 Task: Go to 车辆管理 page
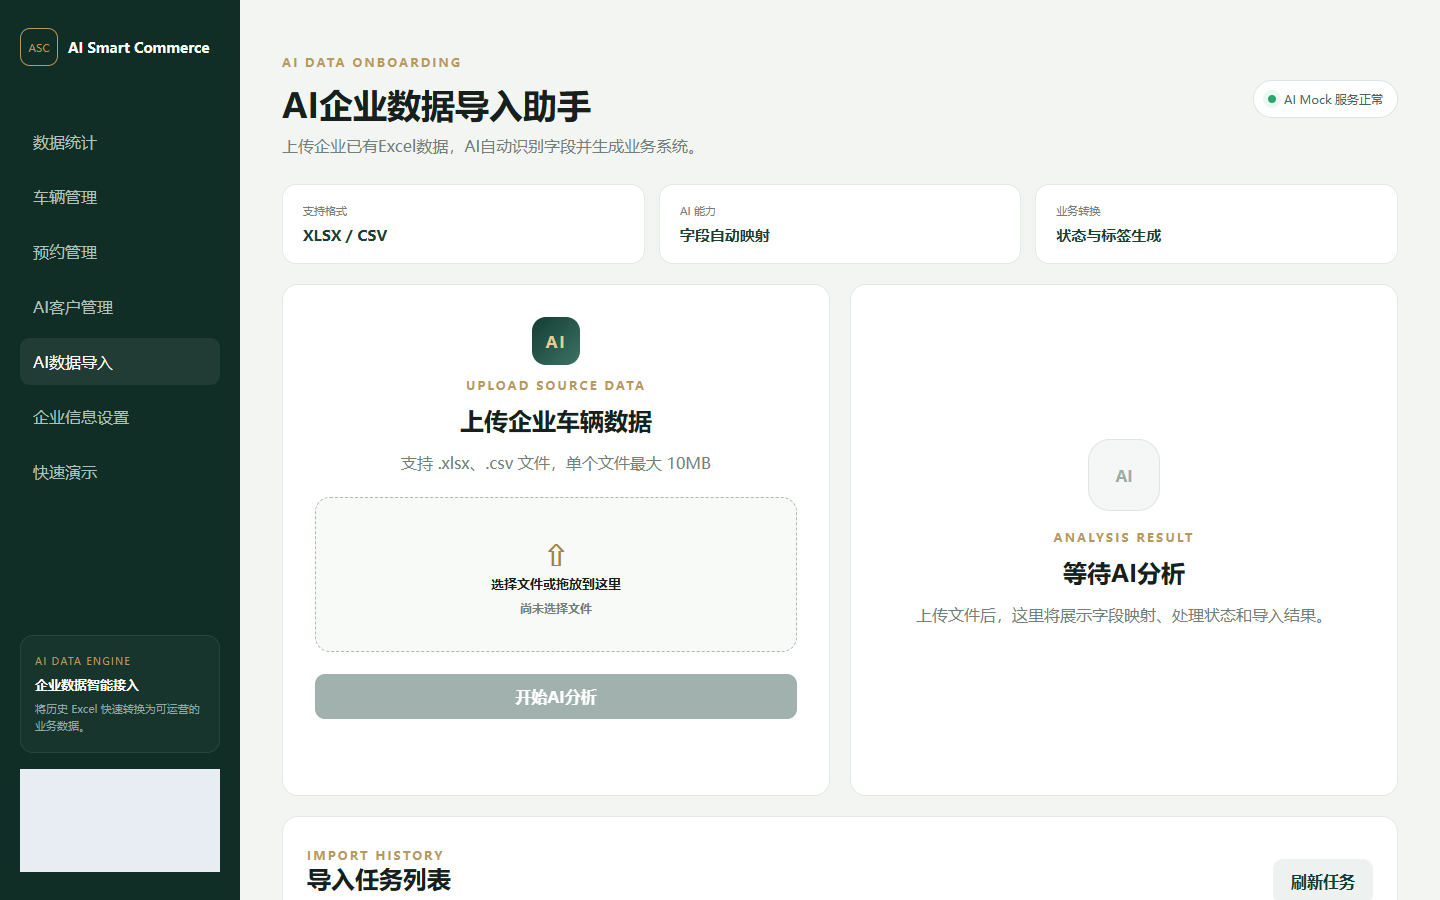[120, 197]
